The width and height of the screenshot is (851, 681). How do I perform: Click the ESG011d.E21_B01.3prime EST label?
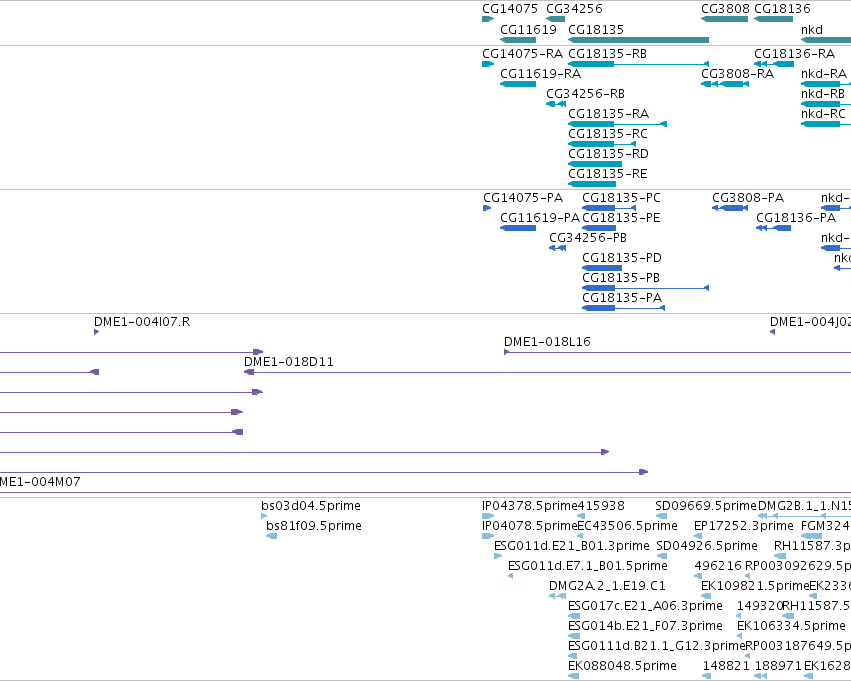click(571, 546)
